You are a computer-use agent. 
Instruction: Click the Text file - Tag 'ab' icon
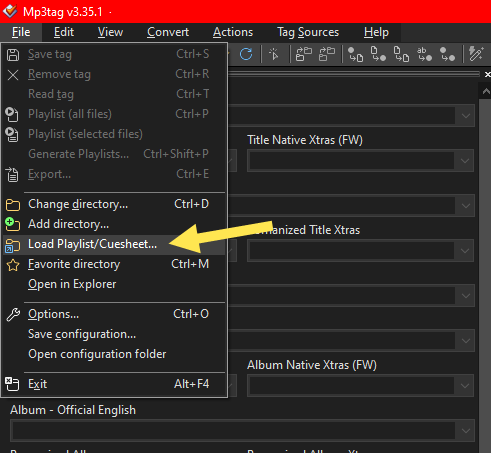(424, 54)
